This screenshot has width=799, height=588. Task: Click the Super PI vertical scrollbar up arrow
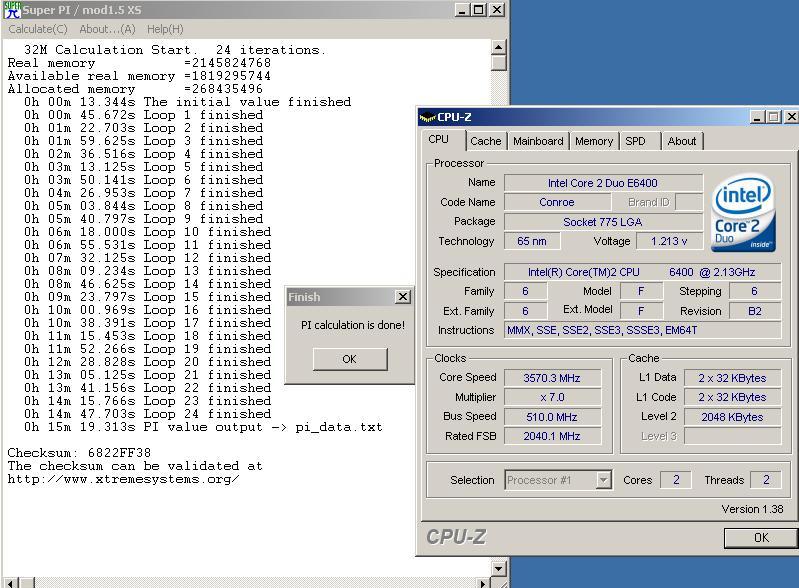tap(498, 47)
